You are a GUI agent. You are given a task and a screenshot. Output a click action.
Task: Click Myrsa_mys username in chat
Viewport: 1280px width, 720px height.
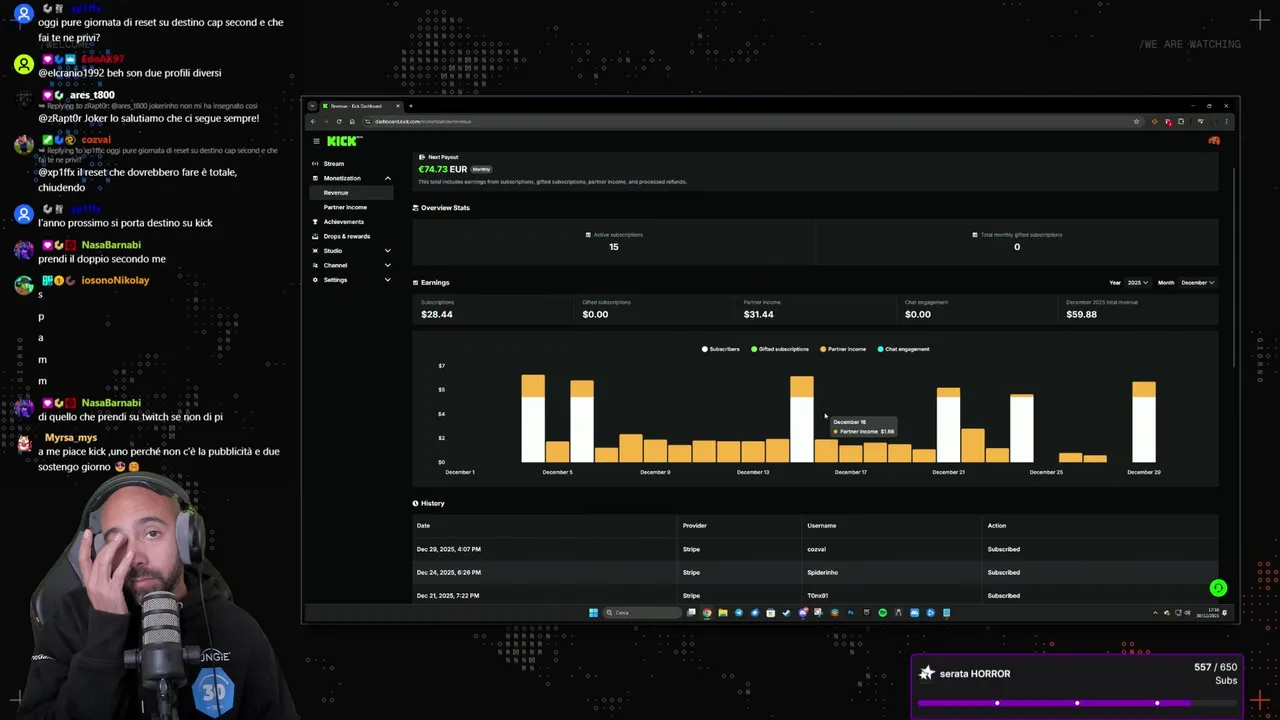(x=71, y=438)
